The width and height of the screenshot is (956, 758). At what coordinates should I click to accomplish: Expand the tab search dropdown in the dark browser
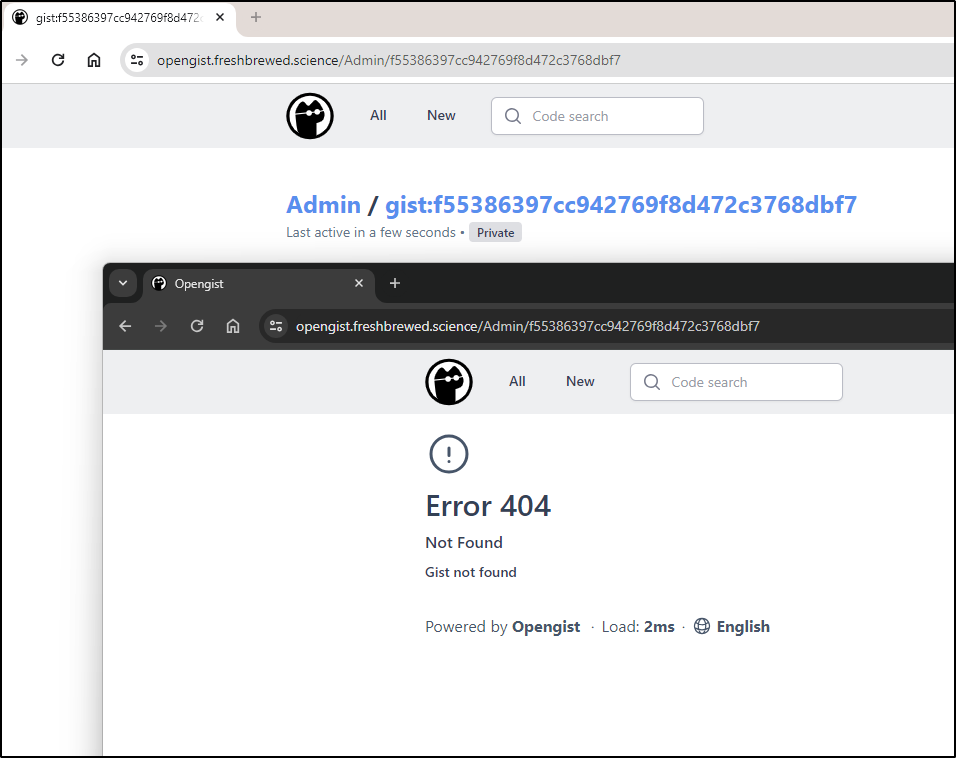[123, 283]
